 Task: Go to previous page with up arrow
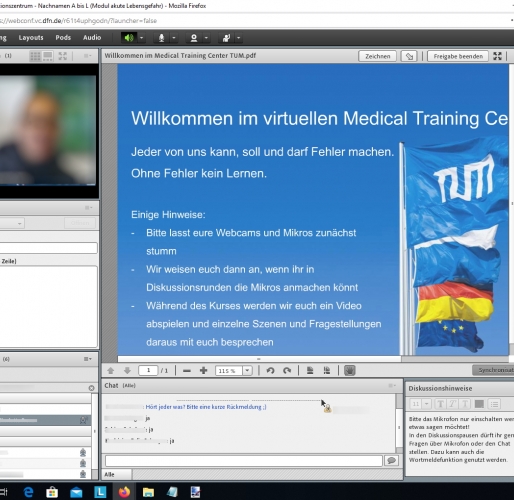click(111, 370)
